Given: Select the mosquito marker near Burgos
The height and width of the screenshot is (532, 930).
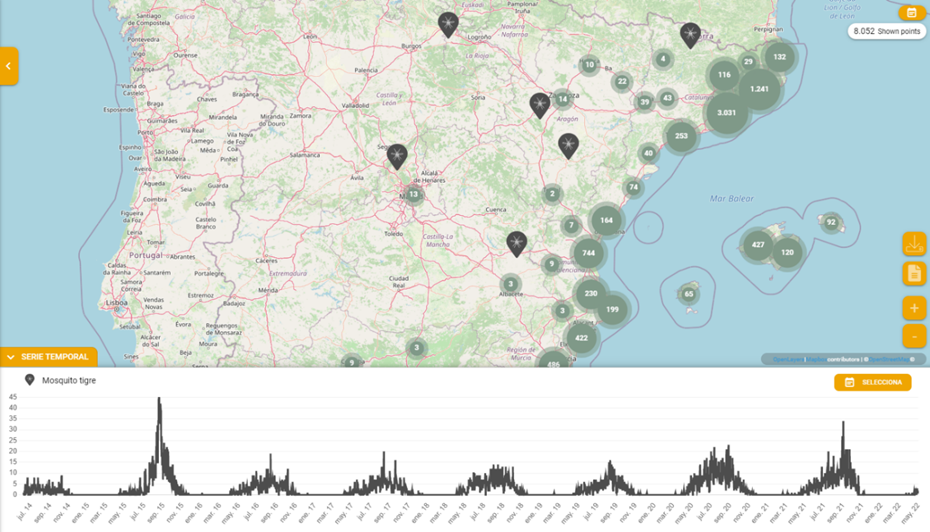Looking at the screenshot, I should tap(448, 24).
